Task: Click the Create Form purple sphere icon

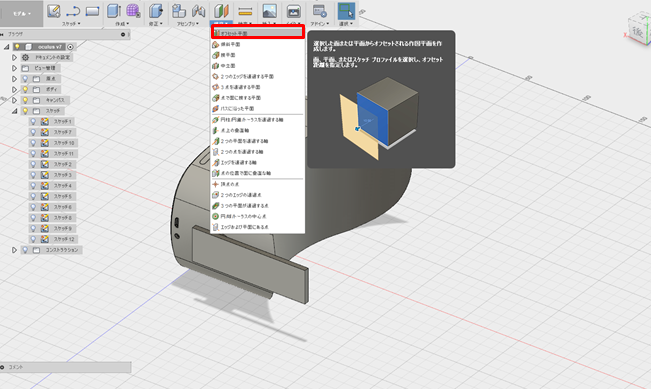Action: 133,11
